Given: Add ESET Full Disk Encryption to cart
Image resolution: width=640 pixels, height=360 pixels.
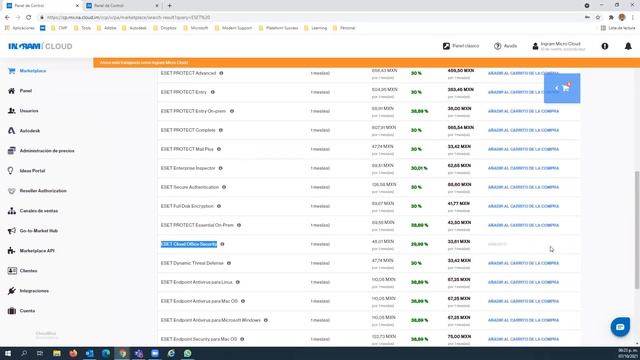Looking at the screenshot, I should point(523,206).
